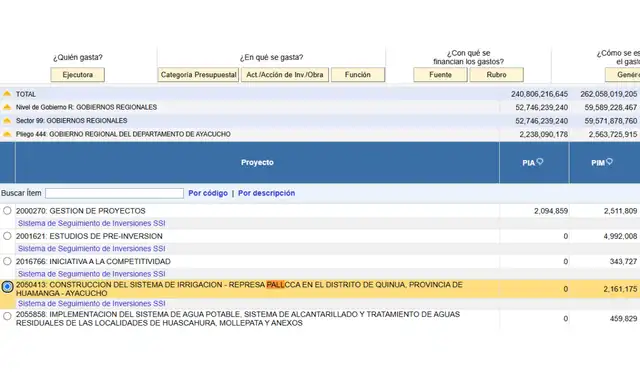
Task: Click up arrow for Pliego 444 Ayacucho
Action: 7,134
